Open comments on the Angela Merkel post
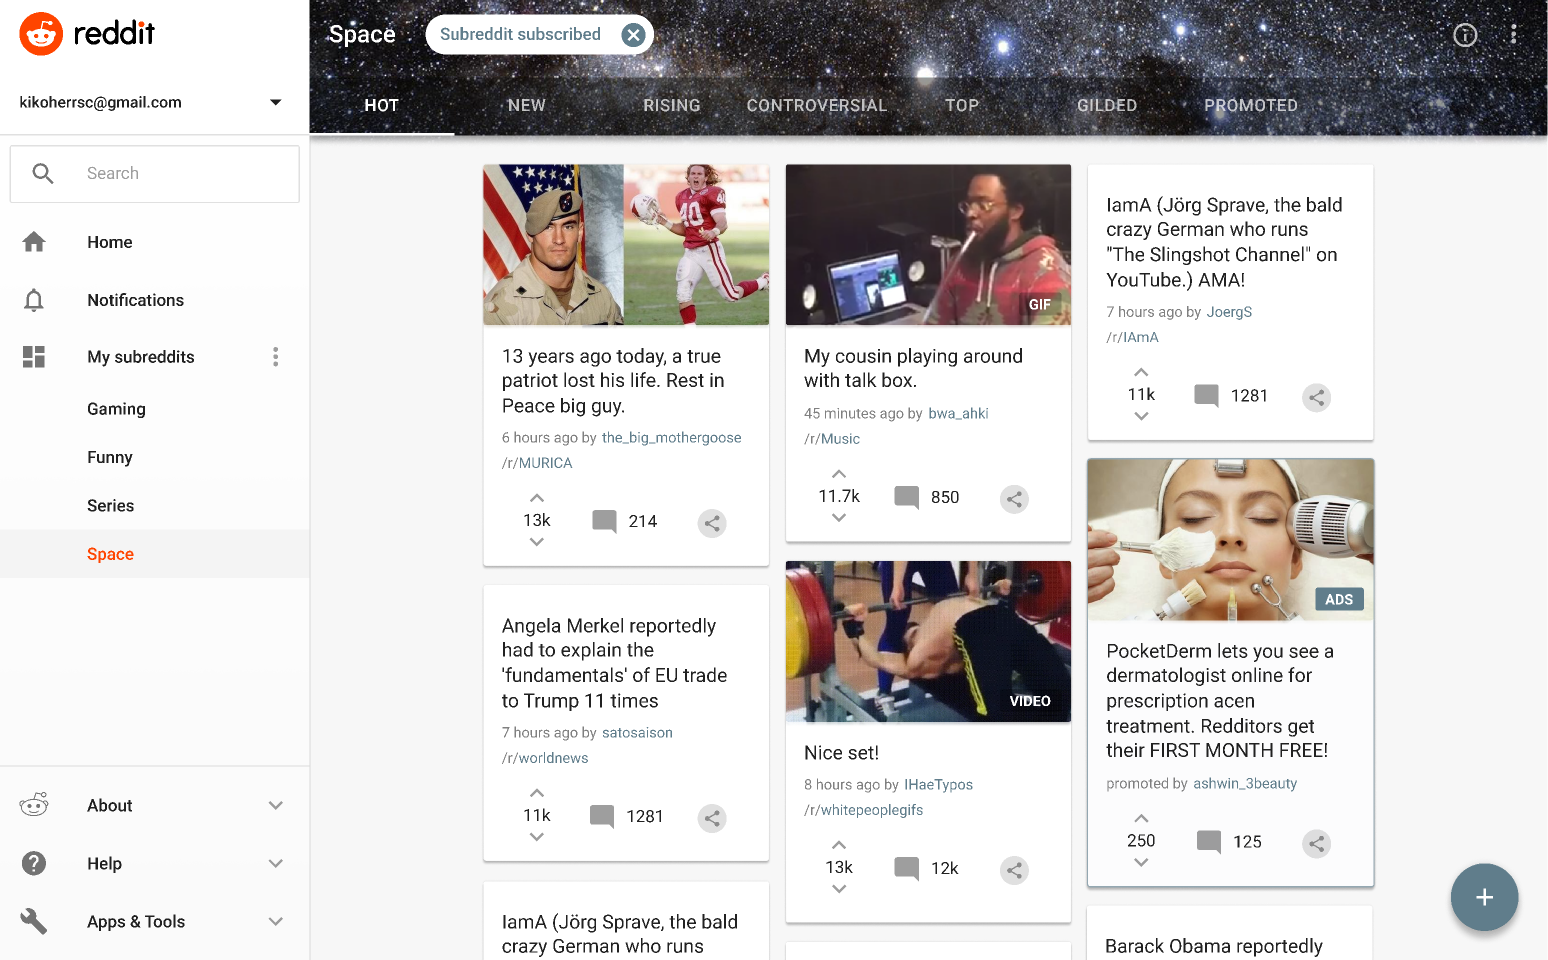1548x960 pixels. [602, 816]
